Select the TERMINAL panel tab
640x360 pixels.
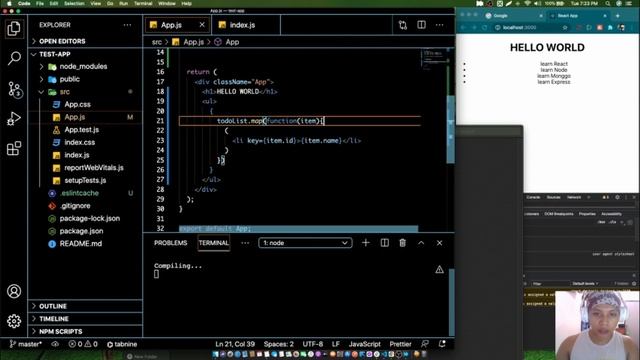point(213,243)
